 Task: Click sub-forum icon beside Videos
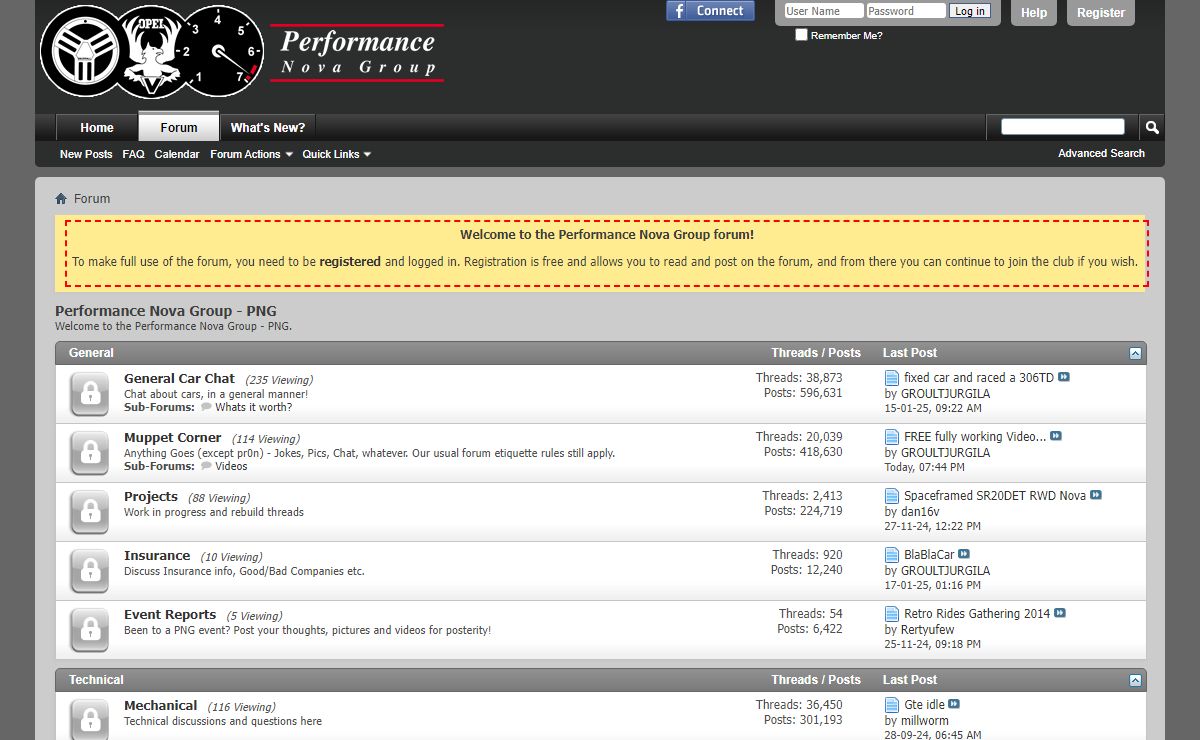(x=206, y=467)
